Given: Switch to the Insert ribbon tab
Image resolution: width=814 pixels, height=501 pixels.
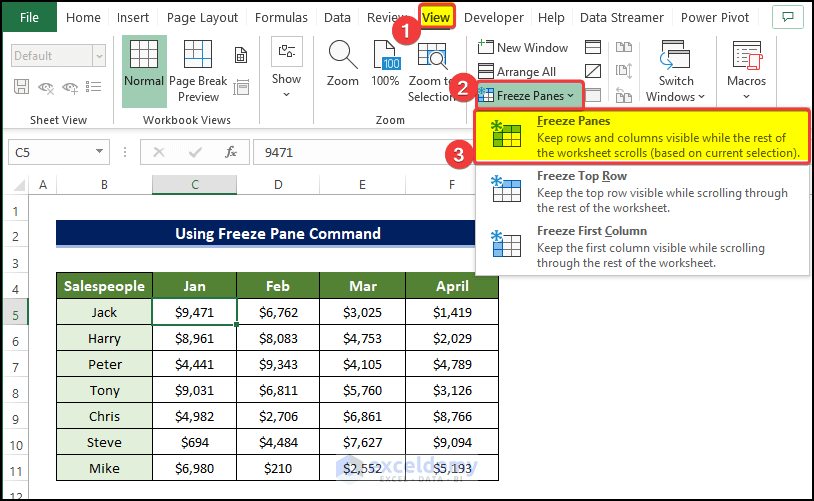Looking at the screenshot, I should [132, 18].
